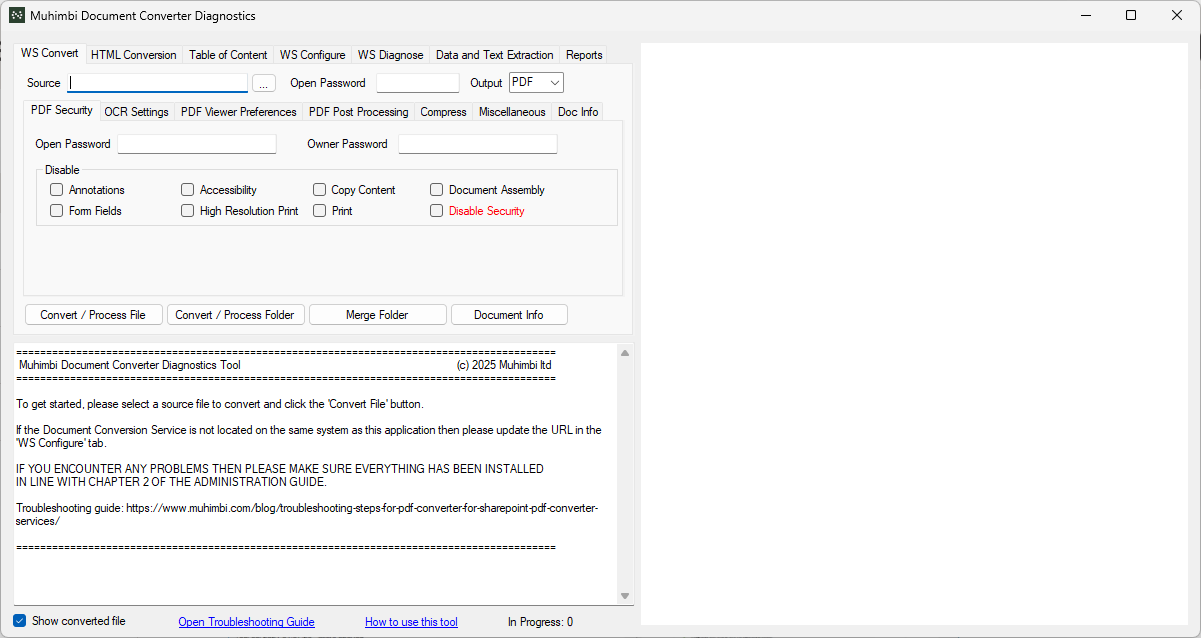Focus the Owner Password input field
The image size is (1201, 638).
[x=477, y=144]
